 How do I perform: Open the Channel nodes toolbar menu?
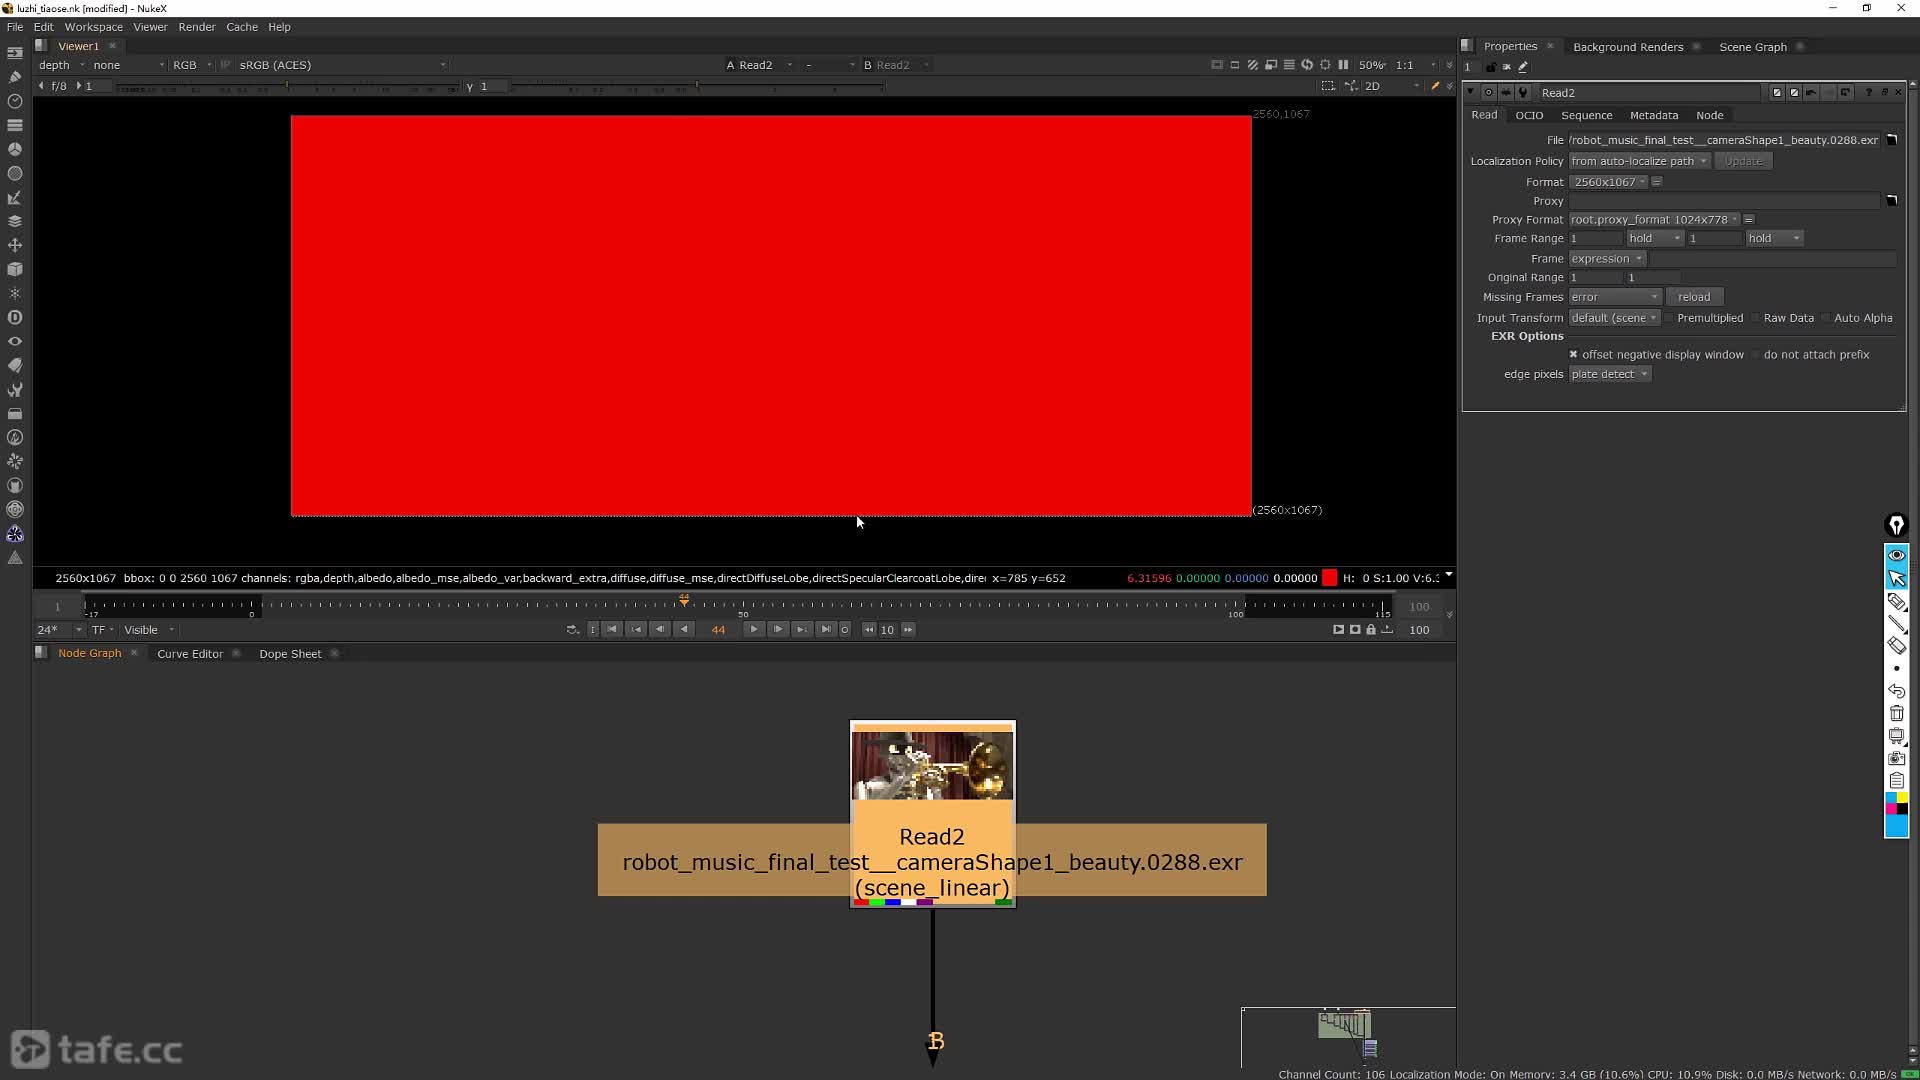15,125
